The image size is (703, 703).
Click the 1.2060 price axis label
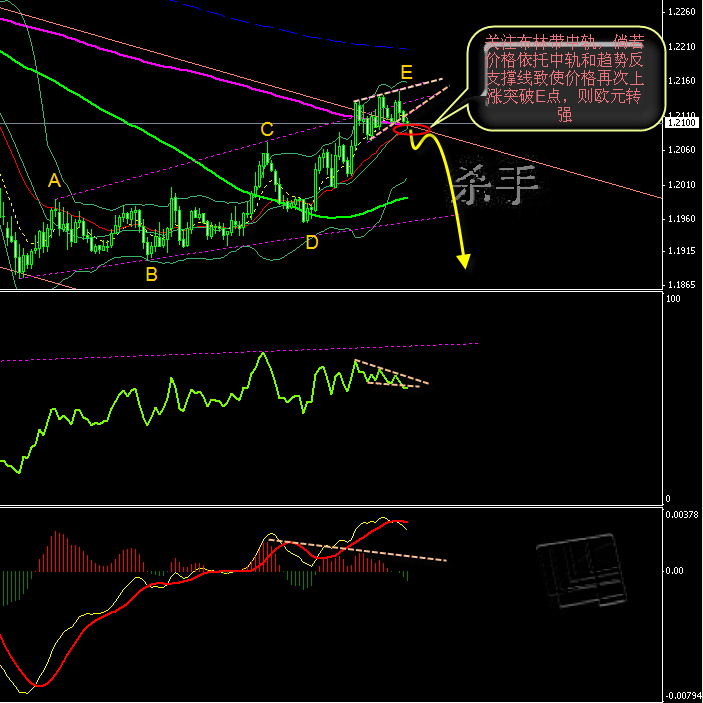coord(681,150)
